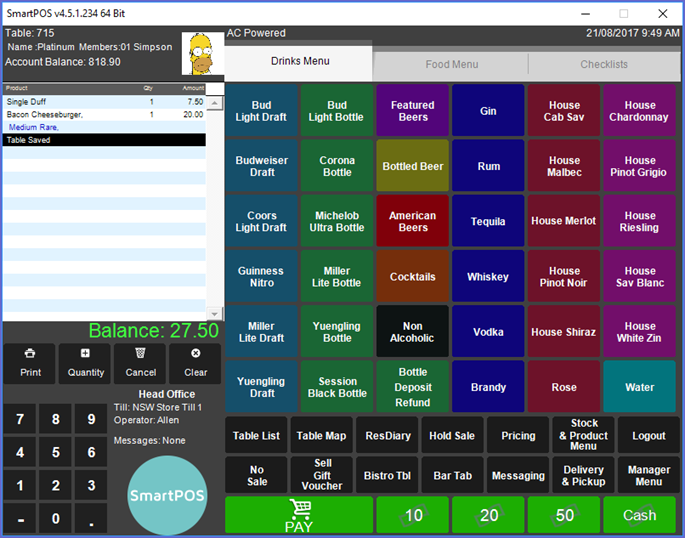Open the Gin category

[x=488, y=111]
